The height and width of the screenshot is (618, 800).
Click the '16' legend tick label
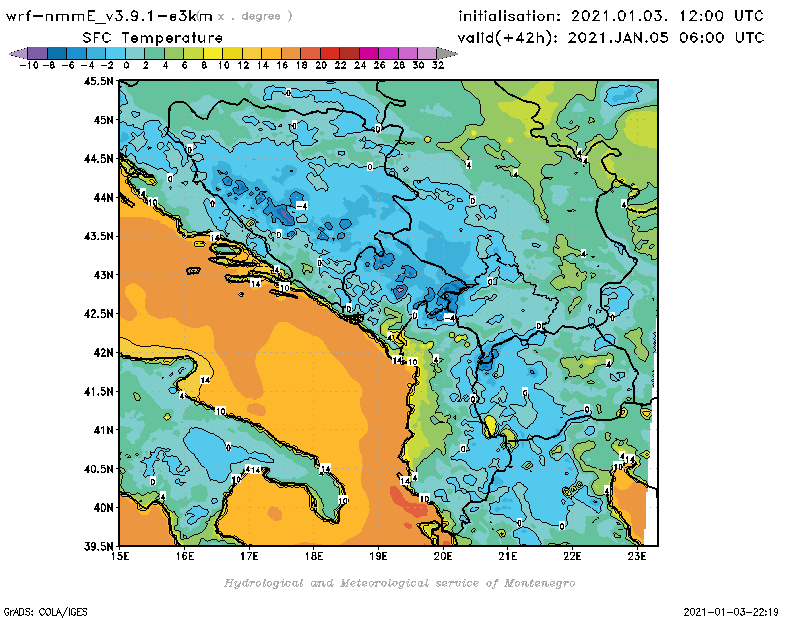click(x=282, y=66)
